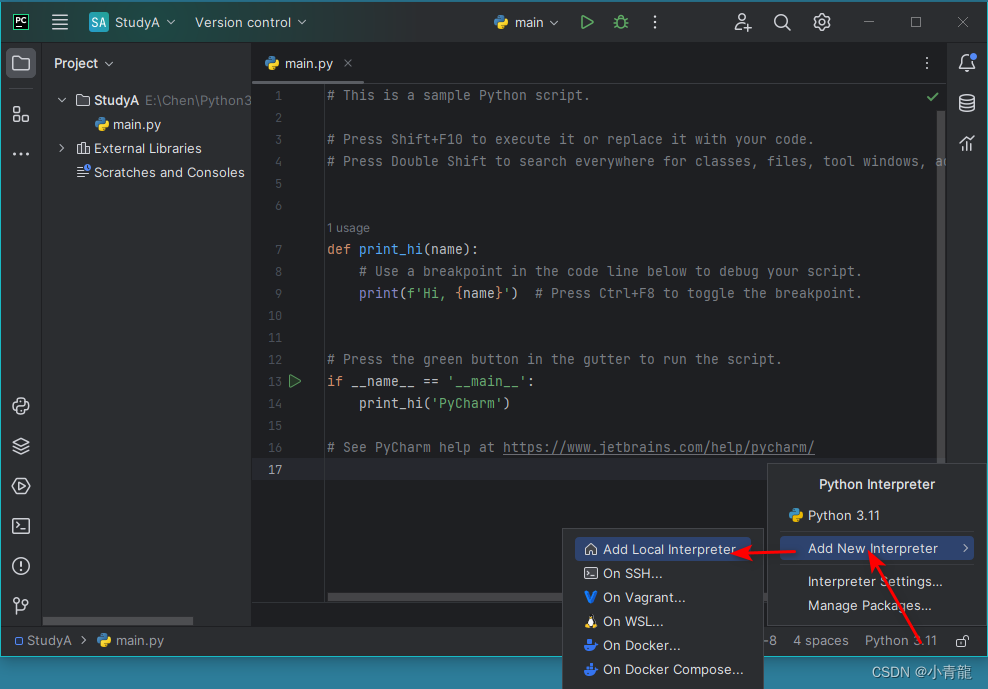Screen dimensions: 988x689
Task: Expand External Libraries node
Action: pyautogui.click(x=62, y=148)
